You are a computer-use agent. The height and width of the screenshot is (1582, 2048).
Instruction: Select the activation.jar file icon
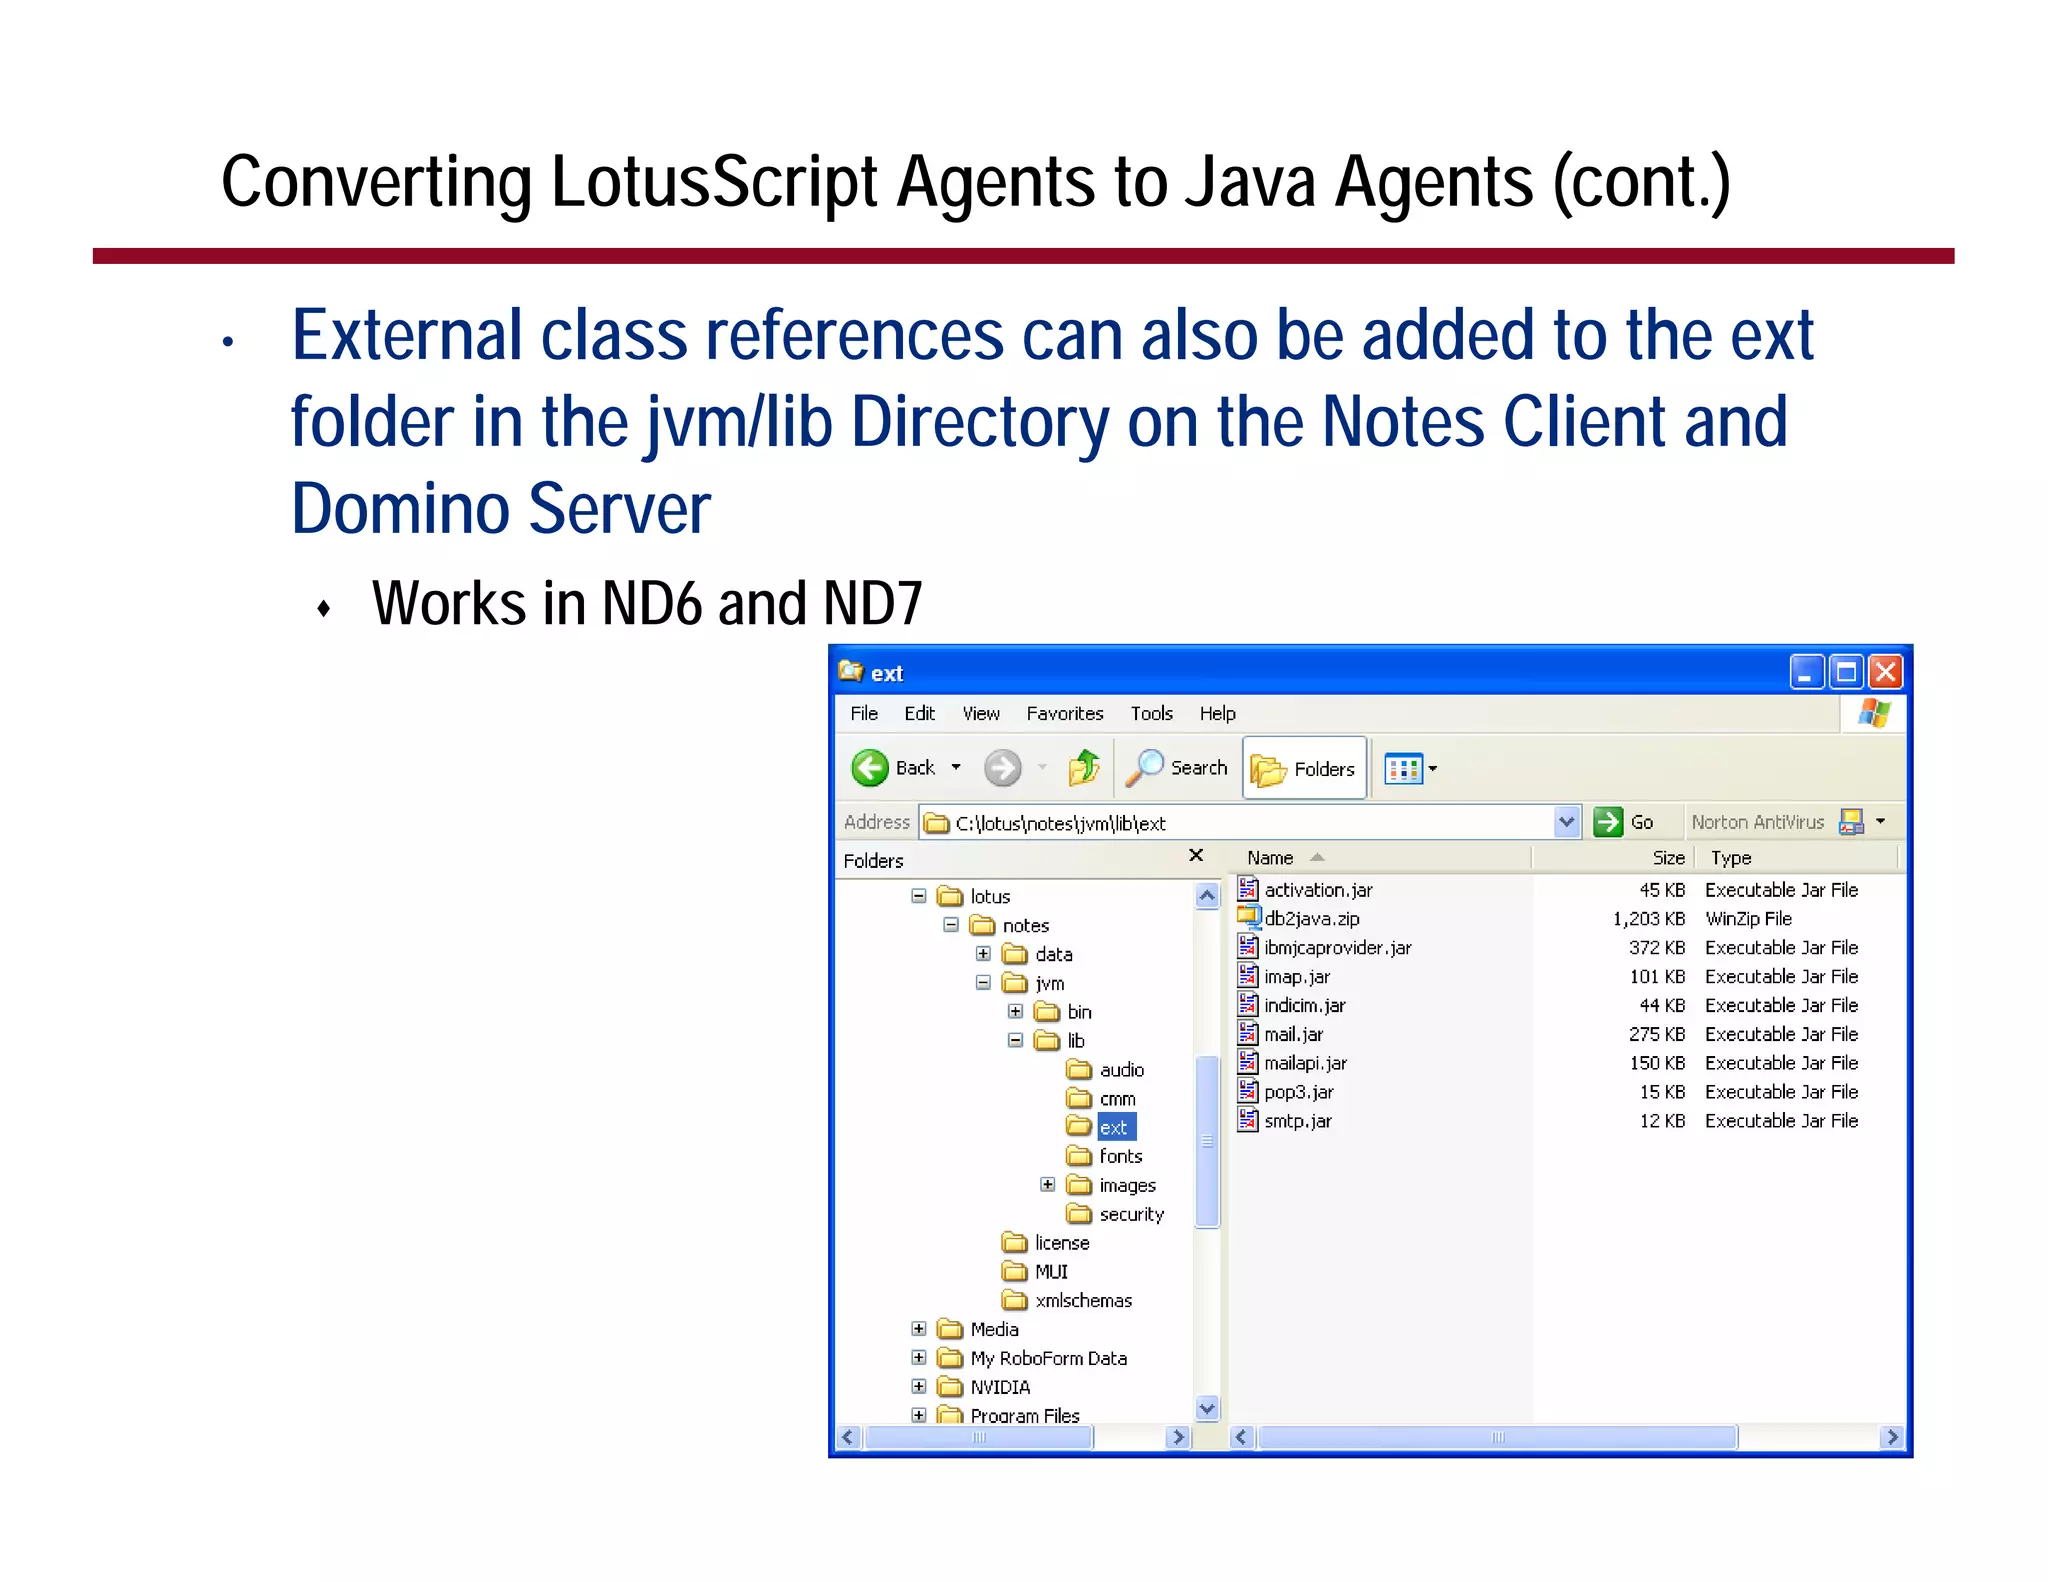(x=1247, y=888)
